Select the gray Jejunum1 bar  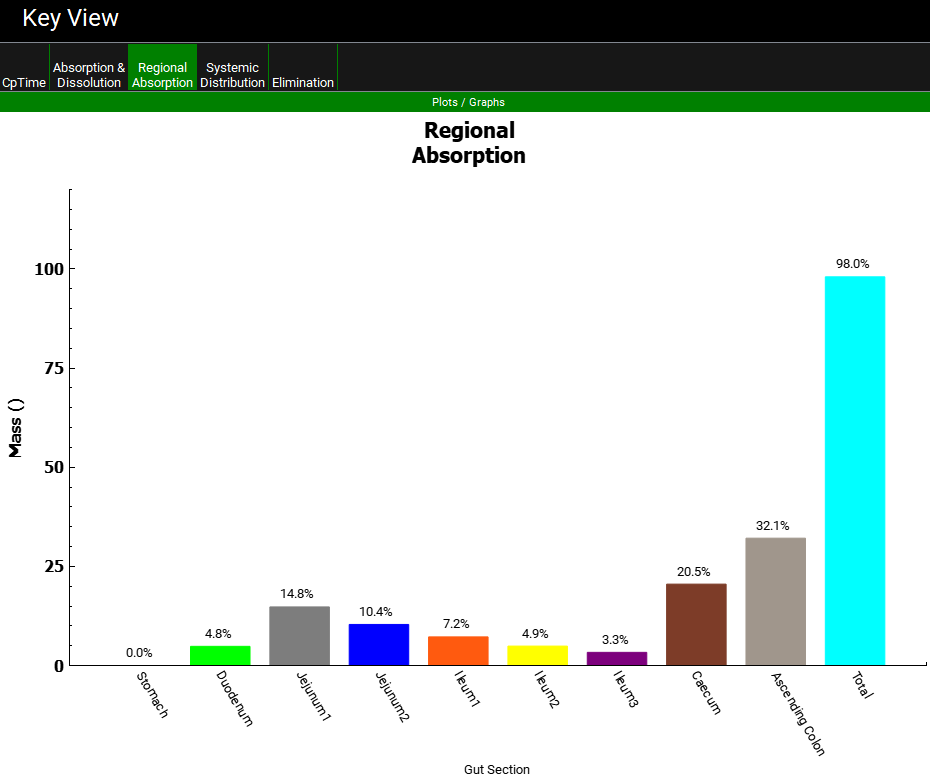coord(299,635)
